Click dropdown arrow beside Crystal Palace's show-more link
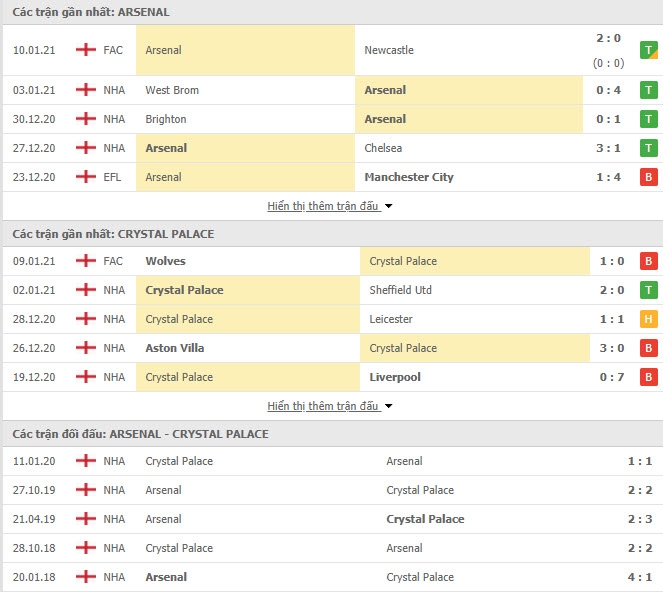Image resolution: width=663 pixels, height=592 pixels. [389, 406]
